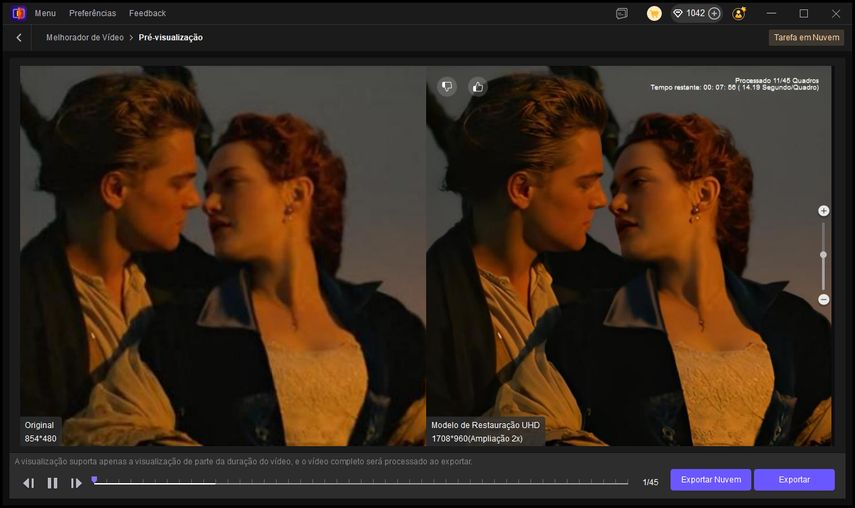Click the zoom out minus button

[x=823, y=299]
